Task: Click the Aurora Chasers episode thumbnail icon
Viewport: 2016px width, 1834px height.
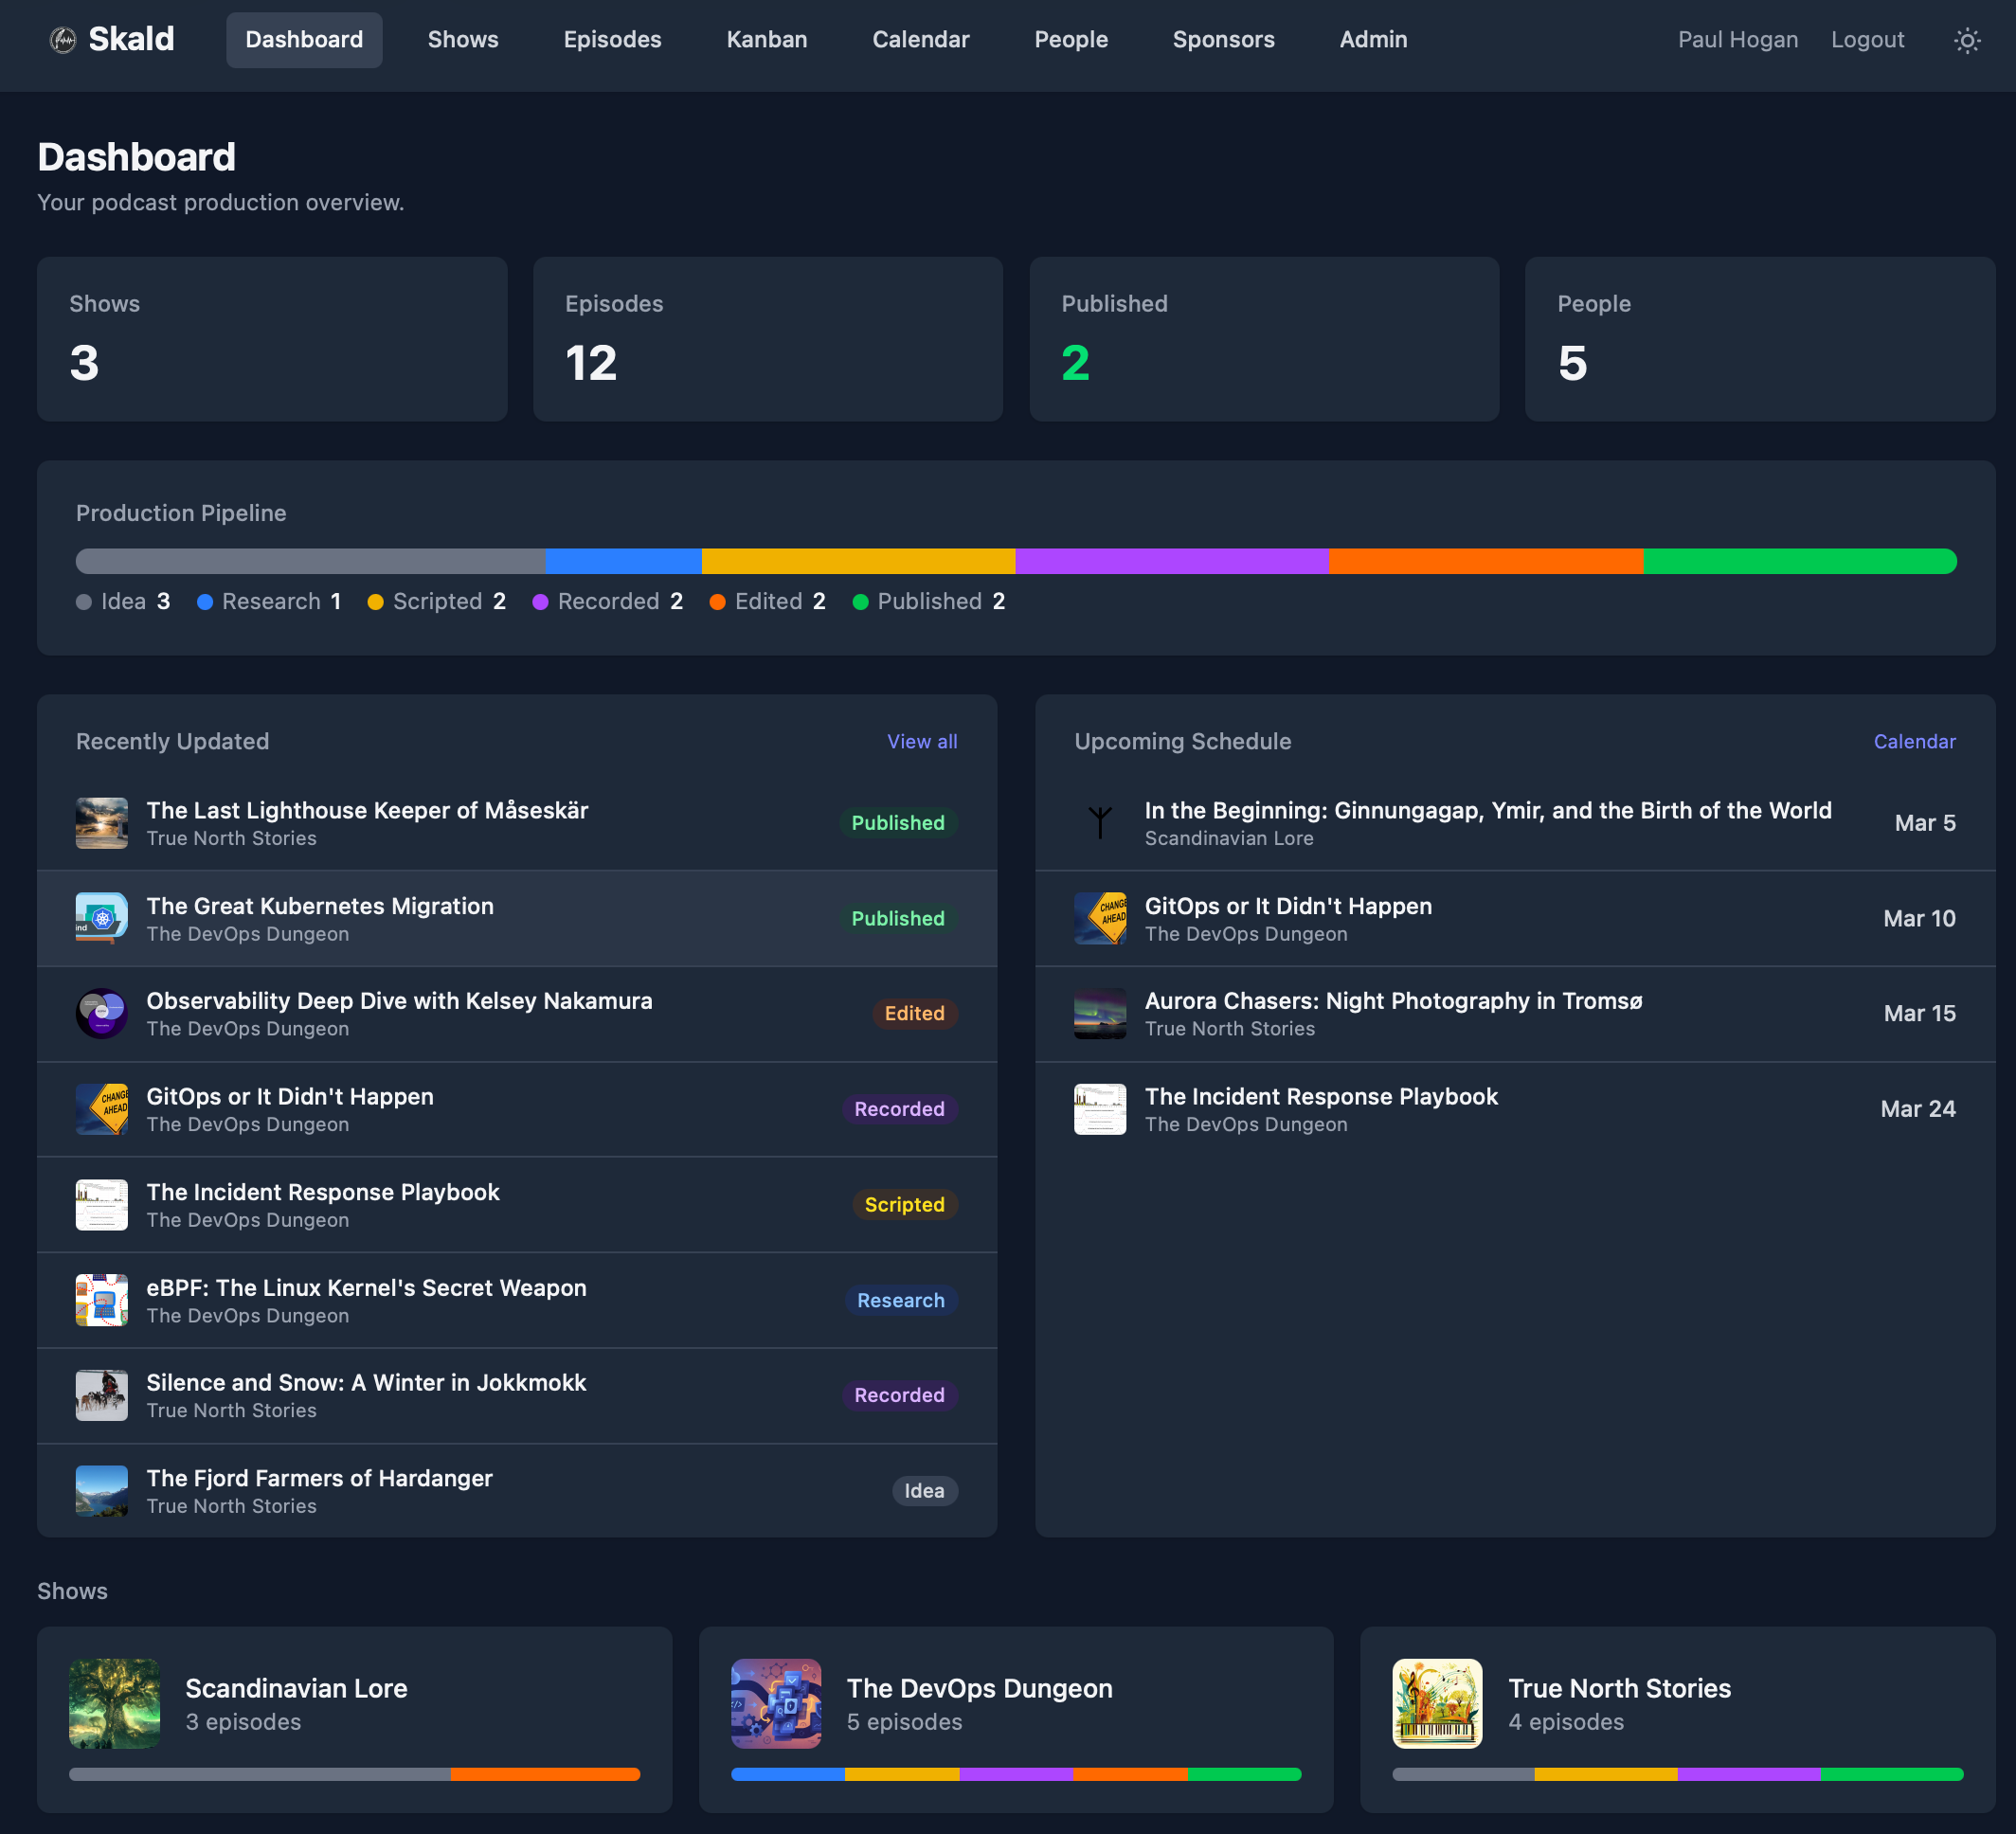Action: (1100, 1013)
